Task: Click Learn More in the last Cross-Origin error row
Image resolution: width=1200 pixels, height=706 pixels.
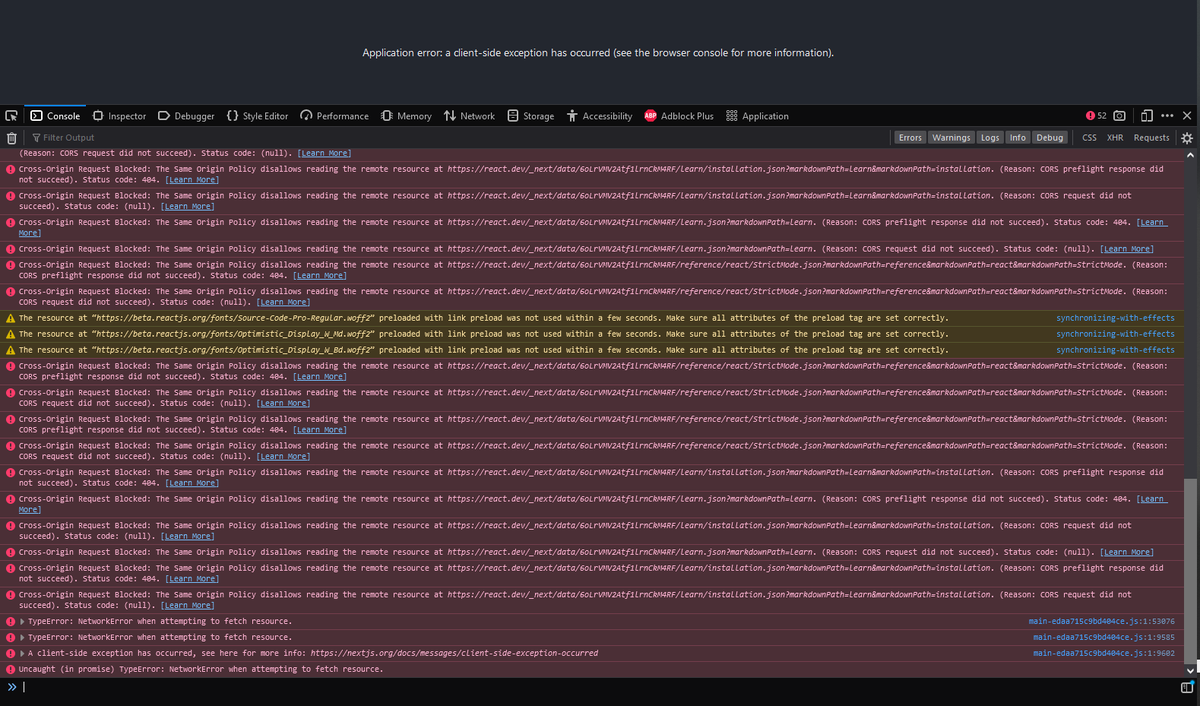Action: pyautogui.click(x=190, y=605)
